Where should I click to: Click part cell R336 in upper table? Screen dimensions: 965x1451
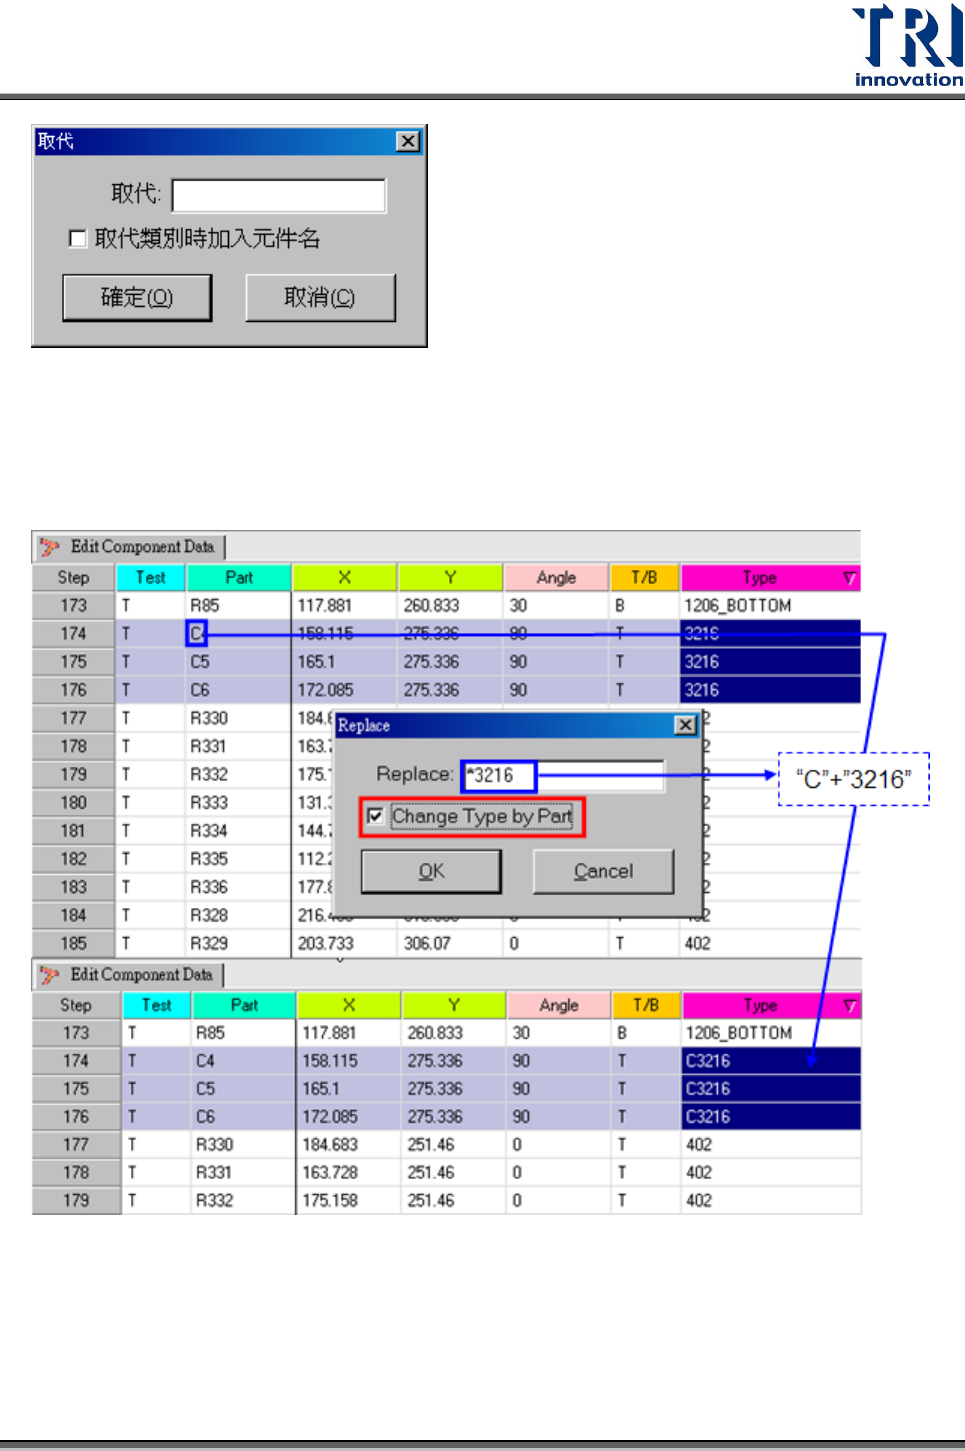[238, 887]
